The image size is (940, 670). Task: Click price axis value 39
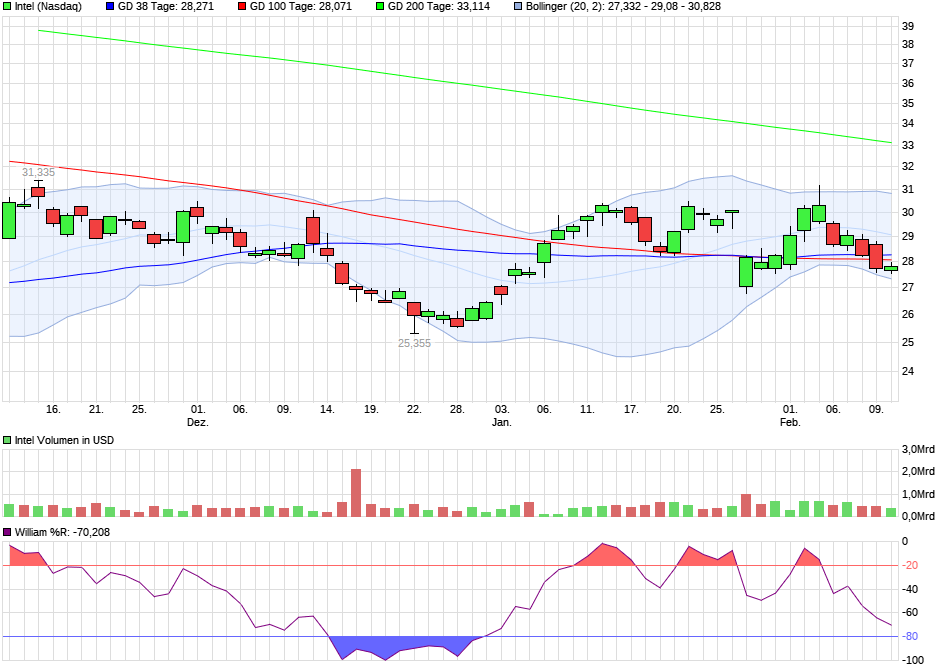pyautogui.click(x=908, y=26)
